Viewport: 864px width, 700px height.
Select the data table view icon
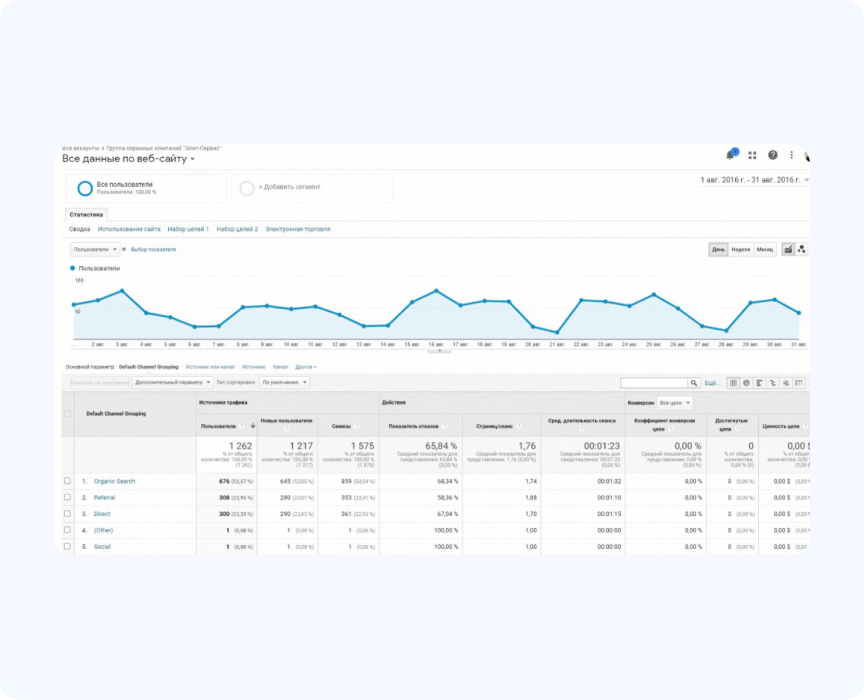pyautogui.click(x=733, y=383)
